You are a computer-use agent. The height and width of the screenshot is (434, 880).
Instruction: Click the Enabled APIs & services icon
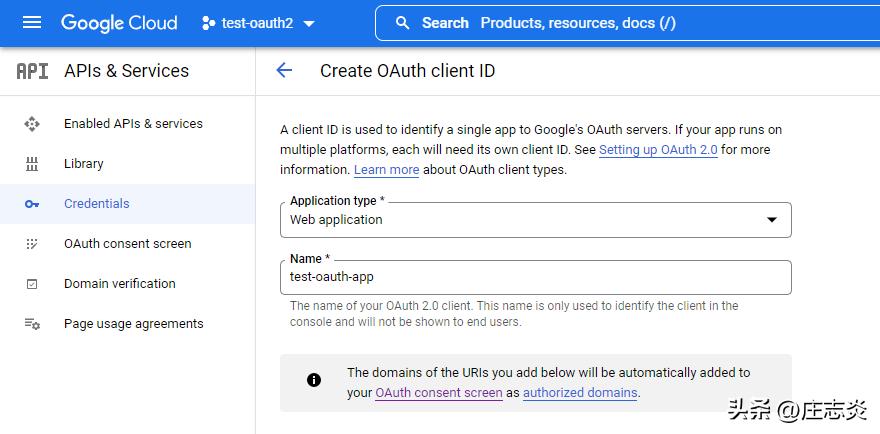[x=32, y=124]
